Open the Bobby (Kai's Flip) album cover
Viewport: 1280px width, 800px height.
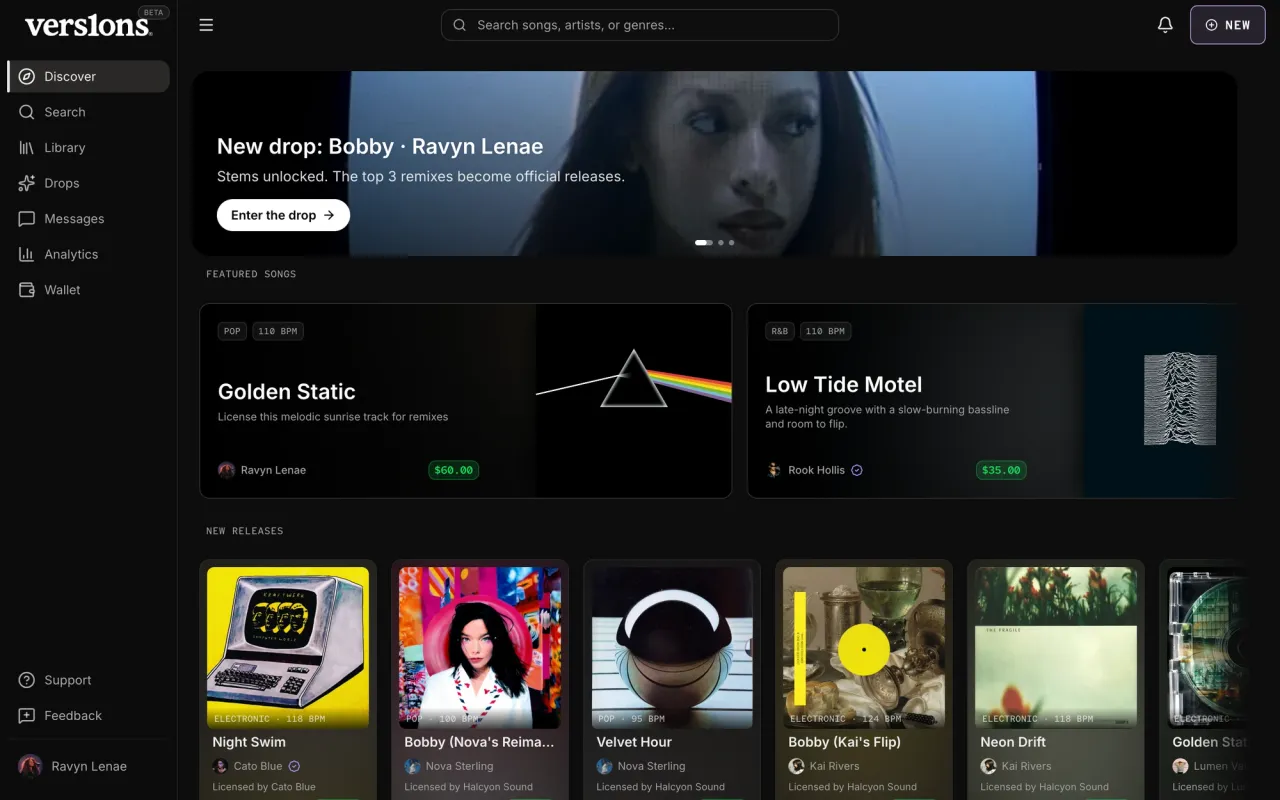[864, 647]
